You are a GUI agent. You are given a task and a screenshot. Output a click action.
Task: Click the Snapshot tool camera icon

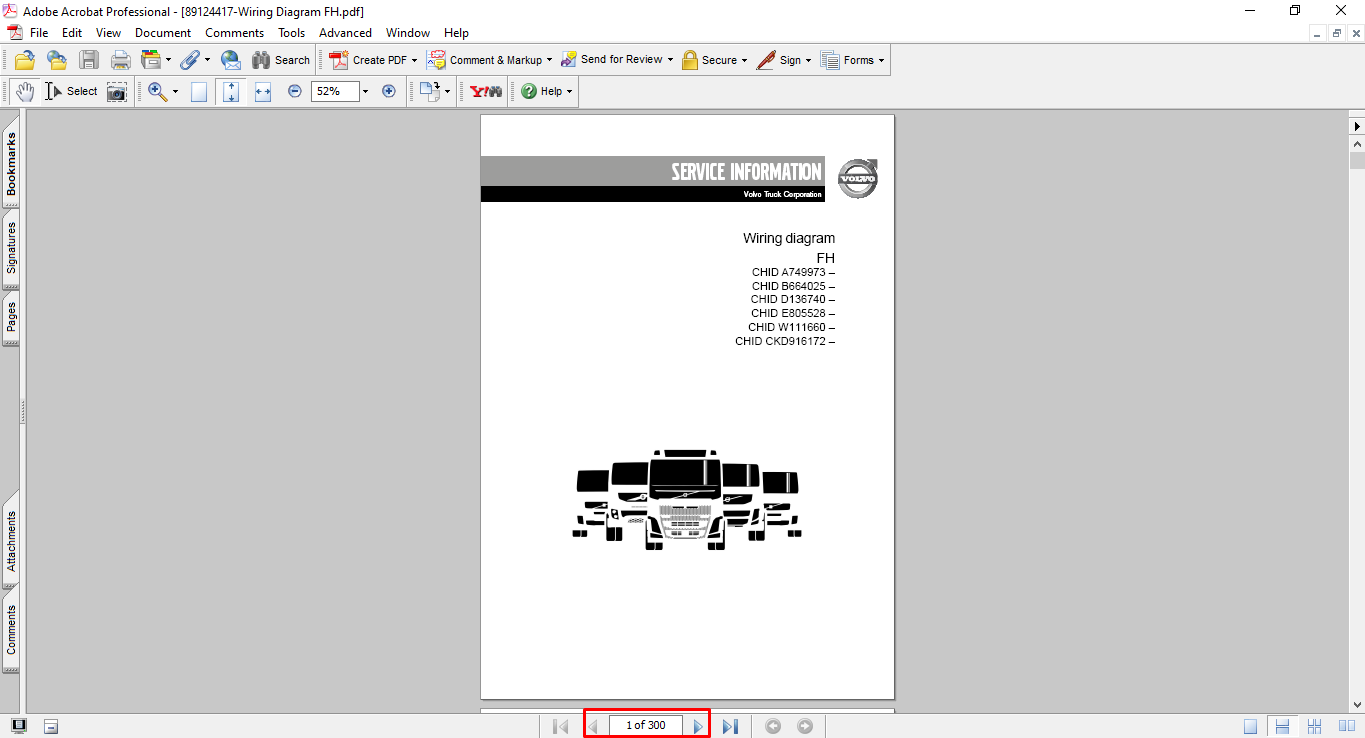pos(117,92)
